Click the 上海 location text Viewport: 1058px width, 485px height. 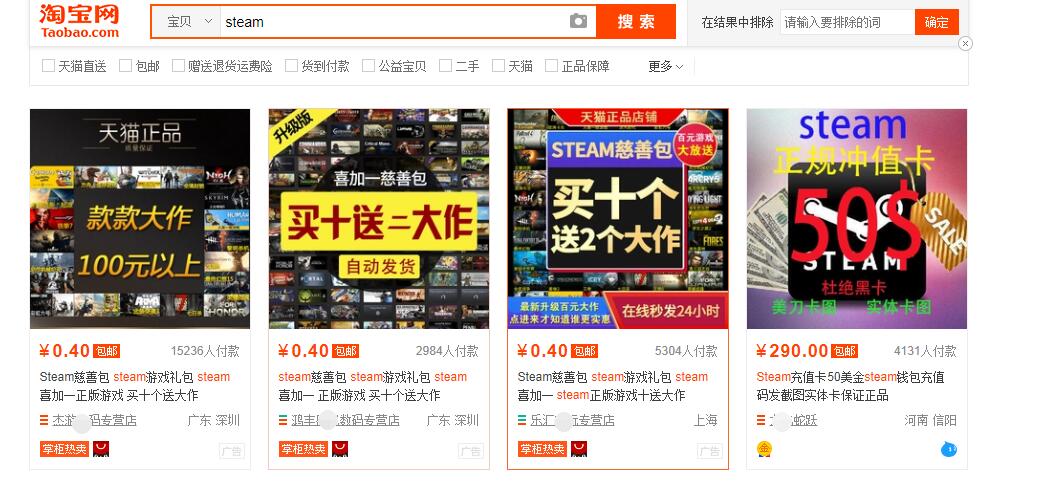pyautogui.click(x=706, y=420)
